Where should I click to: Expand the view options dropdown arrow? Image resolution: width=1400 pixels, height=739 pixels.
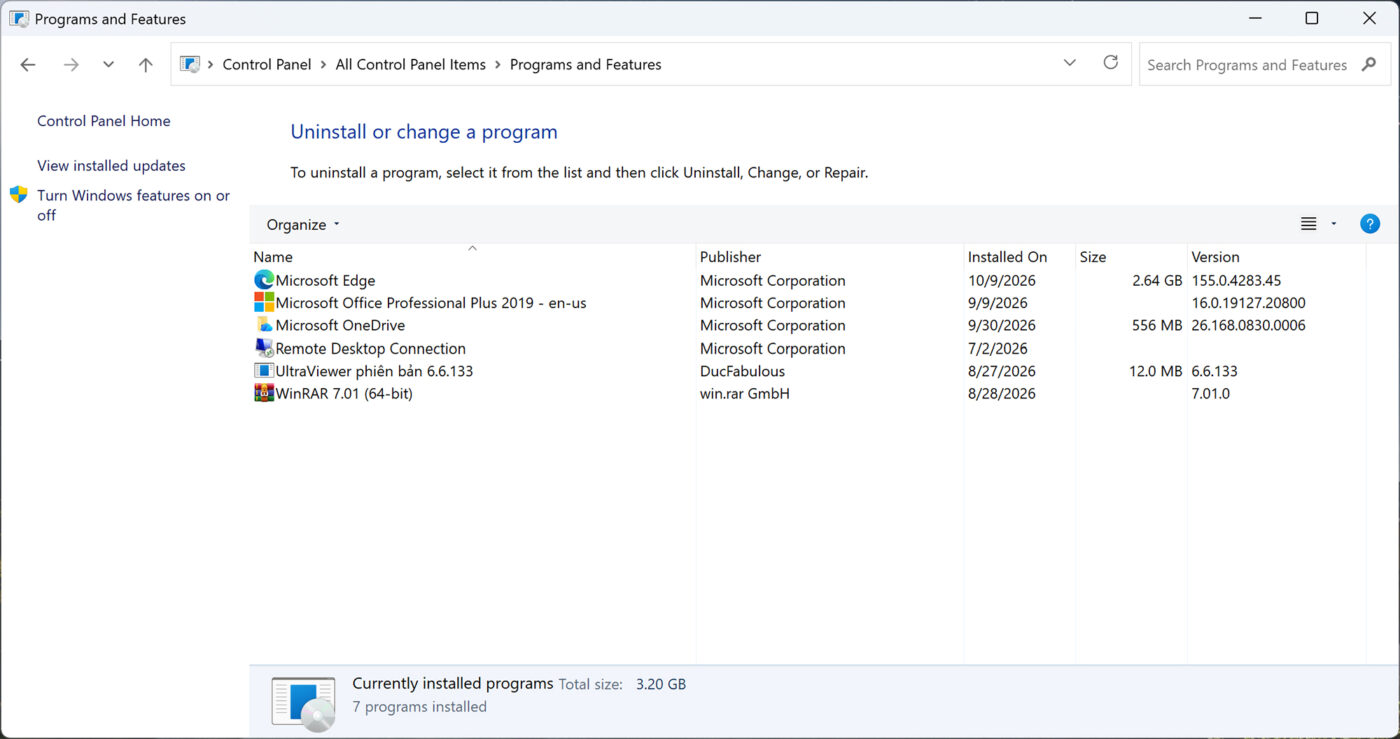point(1334,224)
